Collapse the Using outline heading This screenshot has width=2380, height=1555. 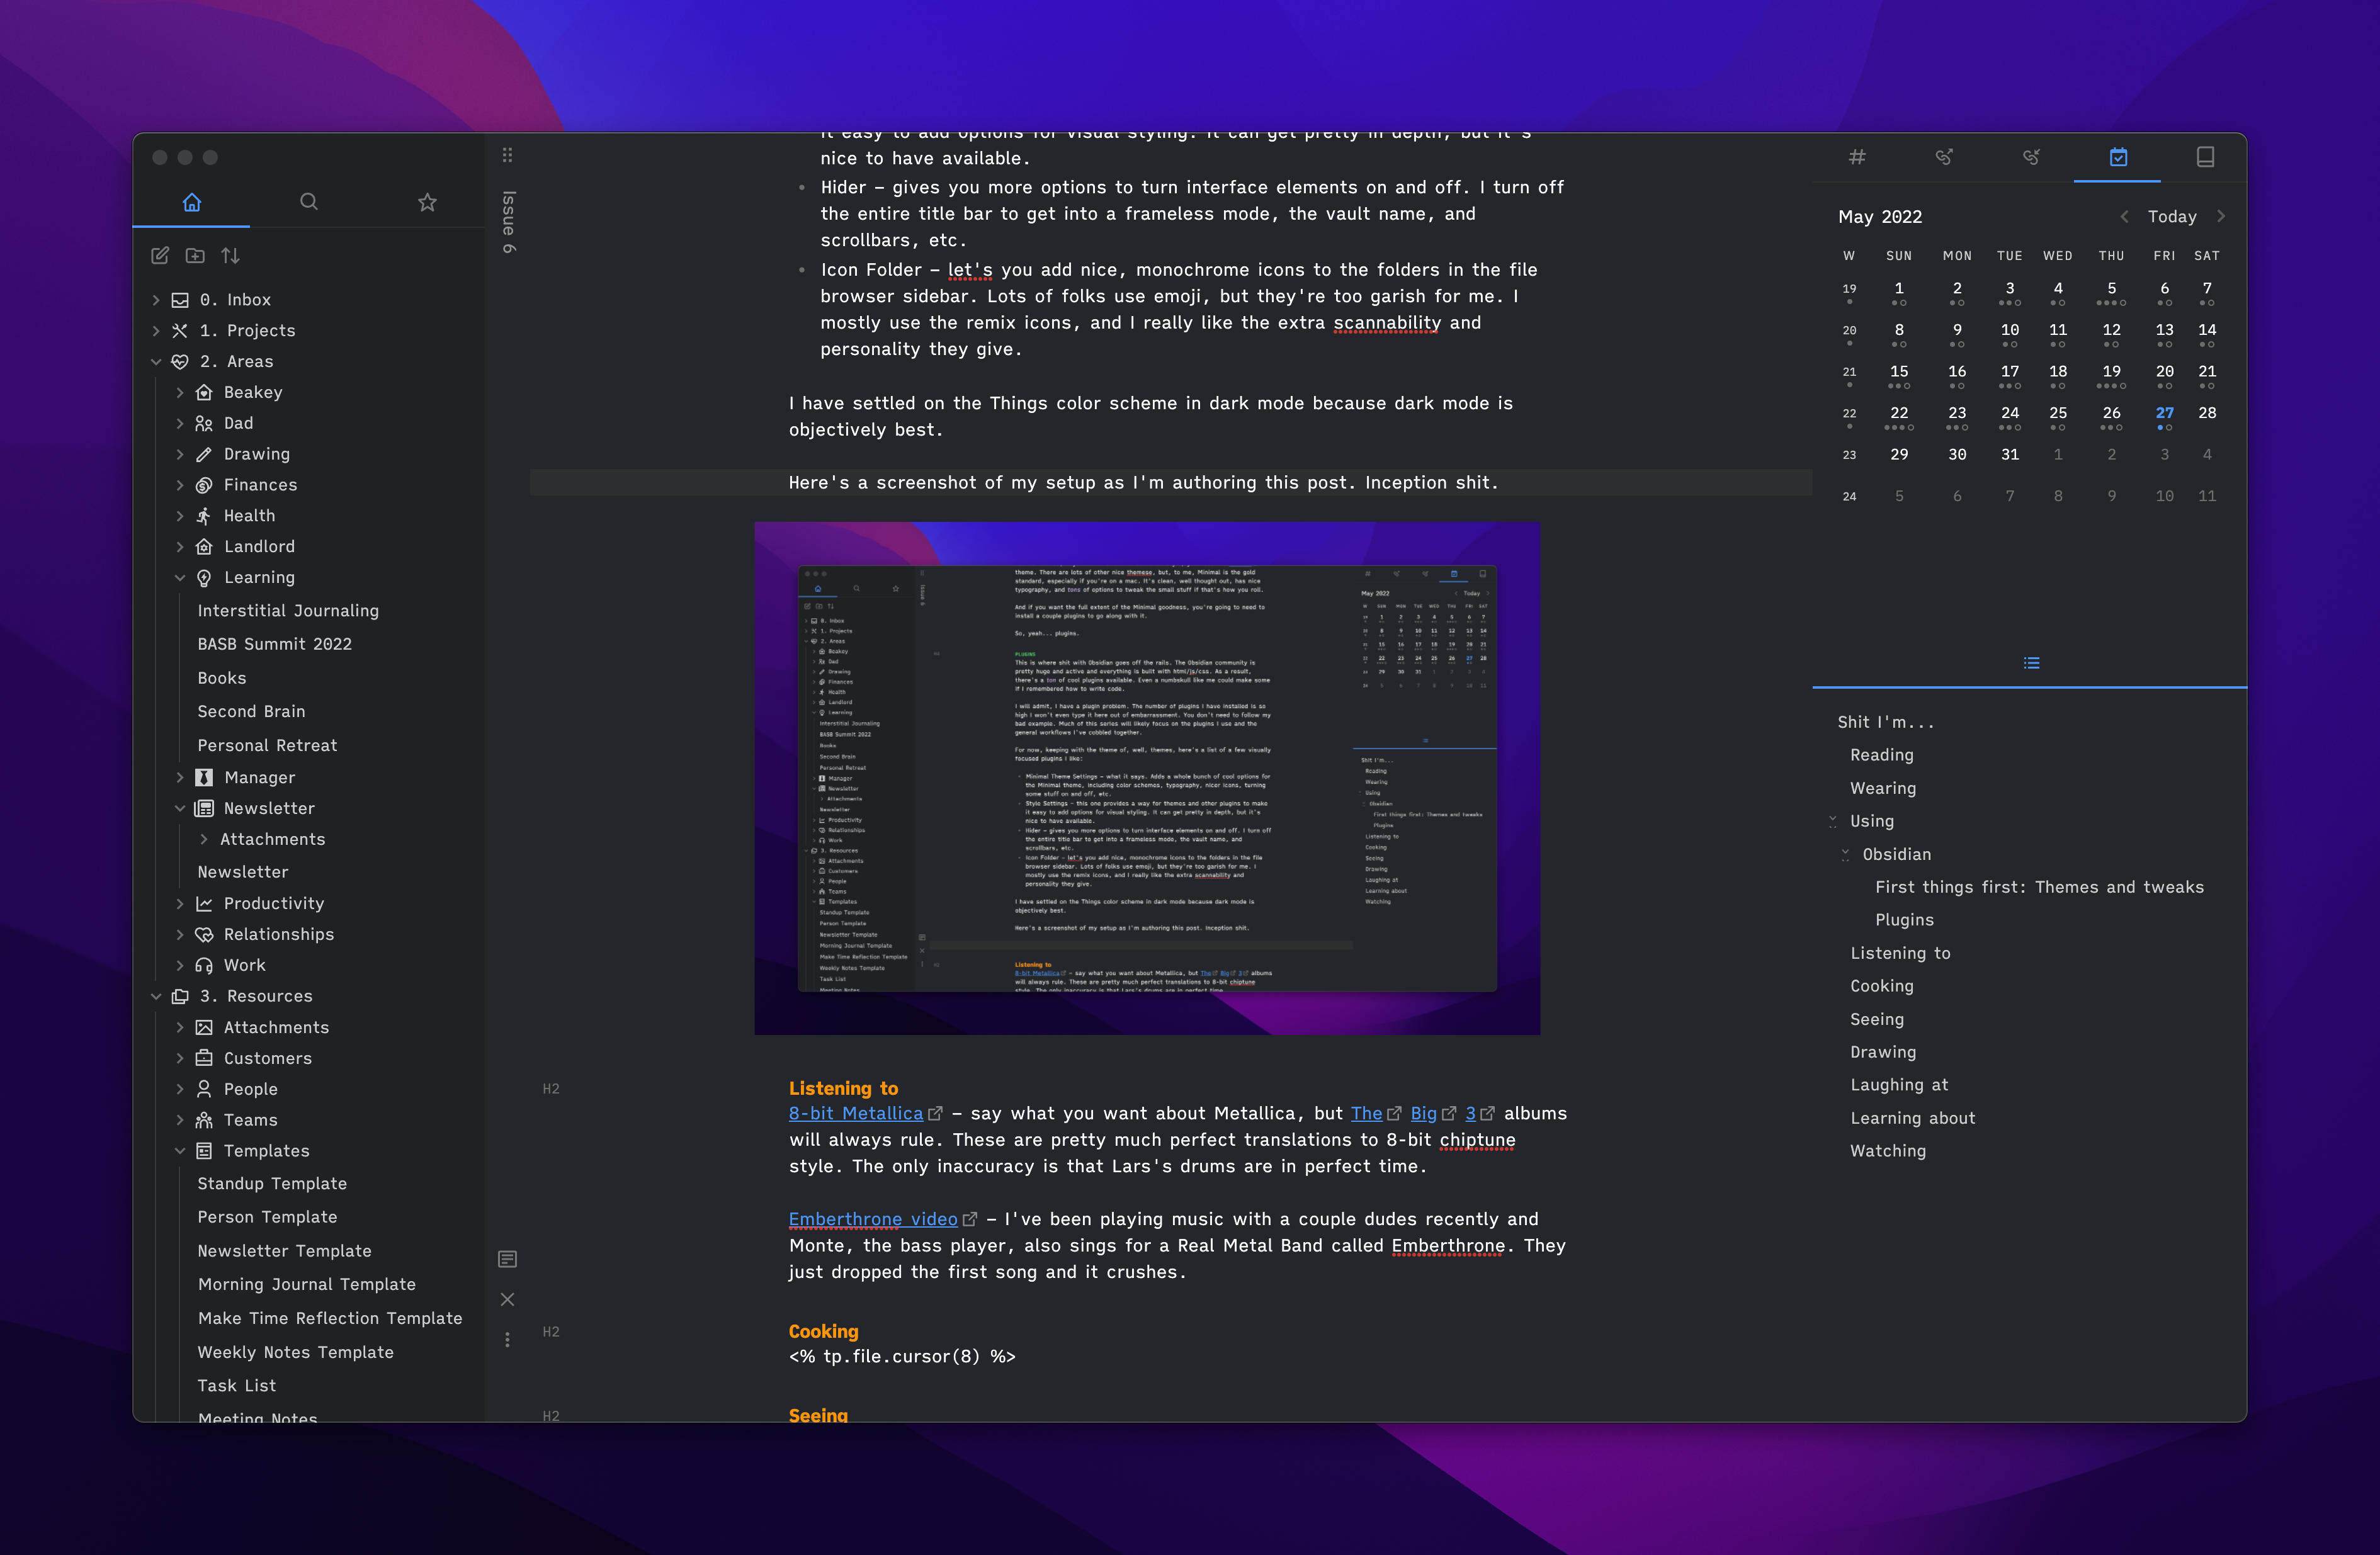pyautogui.click(x=1832, y=821)
